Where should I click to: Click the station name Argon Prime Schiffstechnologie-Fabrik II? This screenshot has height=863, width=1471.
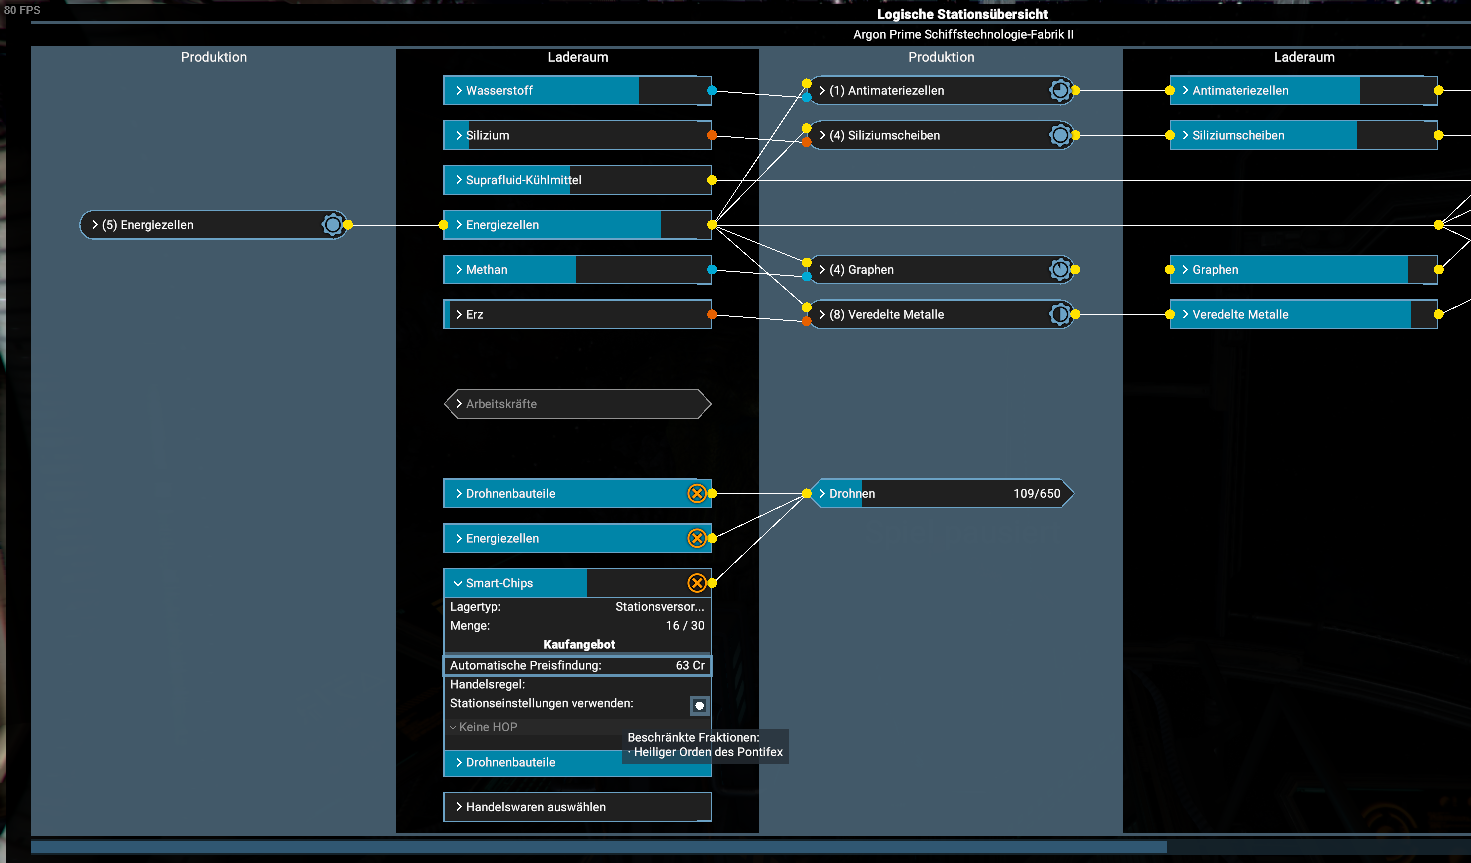pos(963,35)
